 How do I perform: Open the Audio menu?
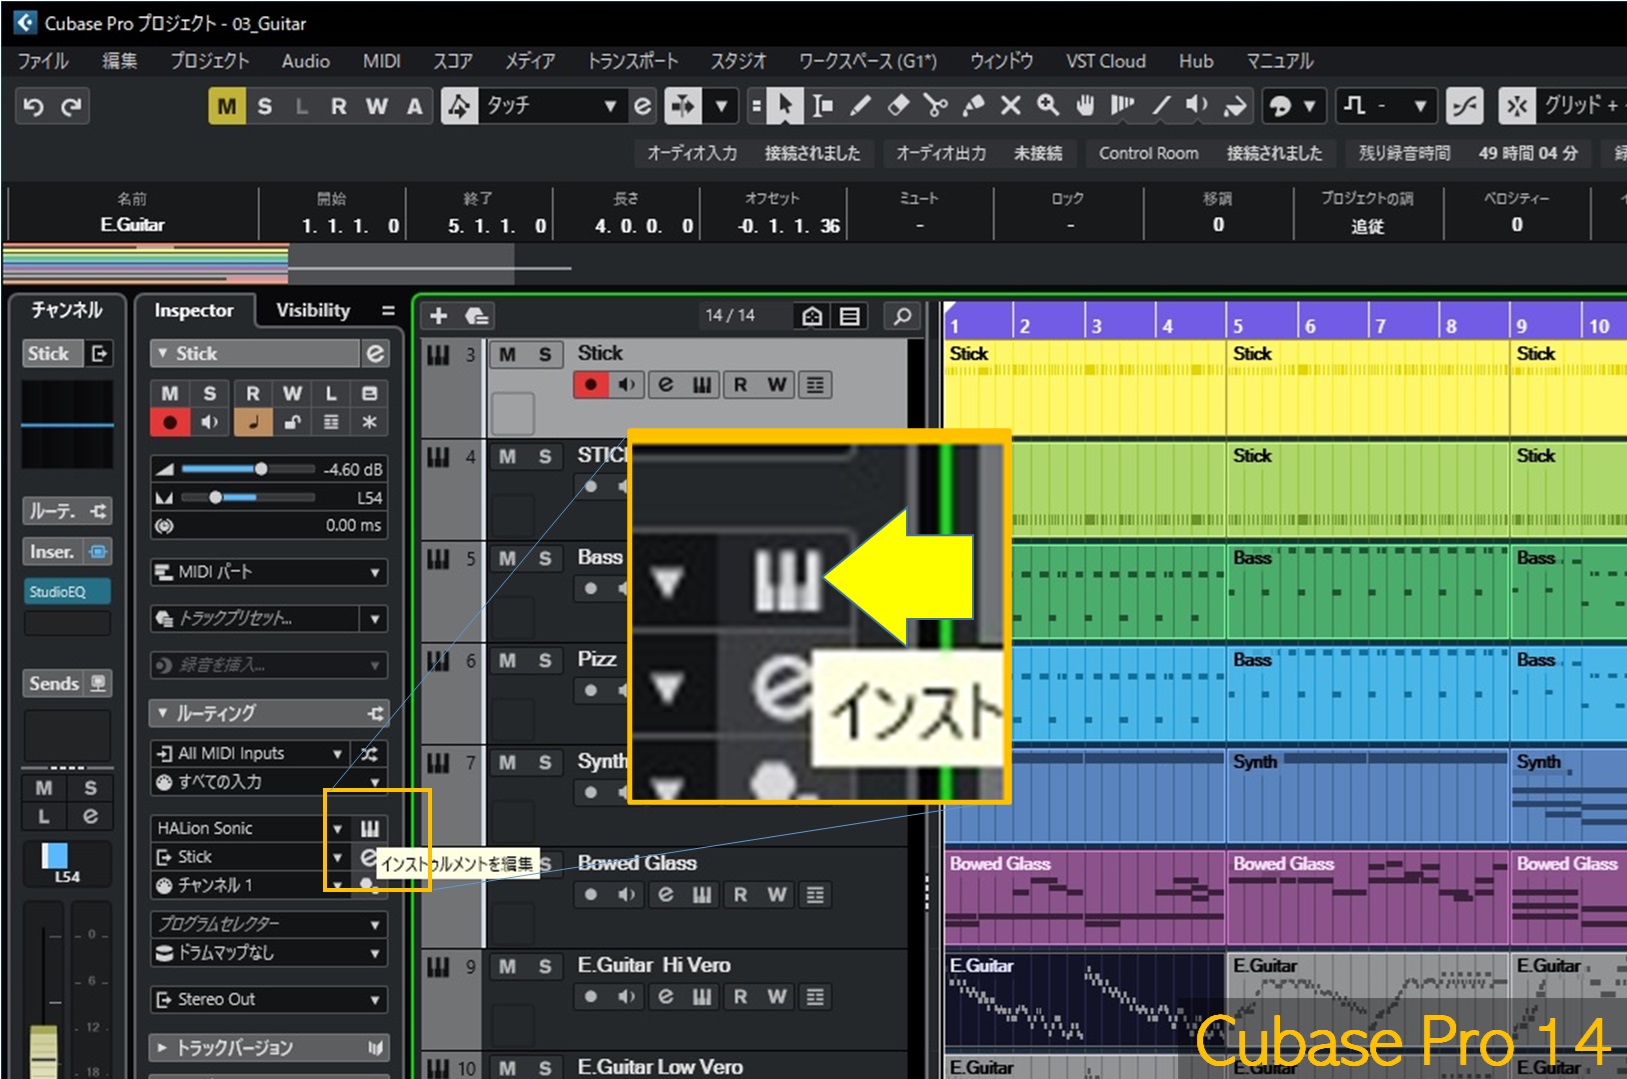coord(306,61)
